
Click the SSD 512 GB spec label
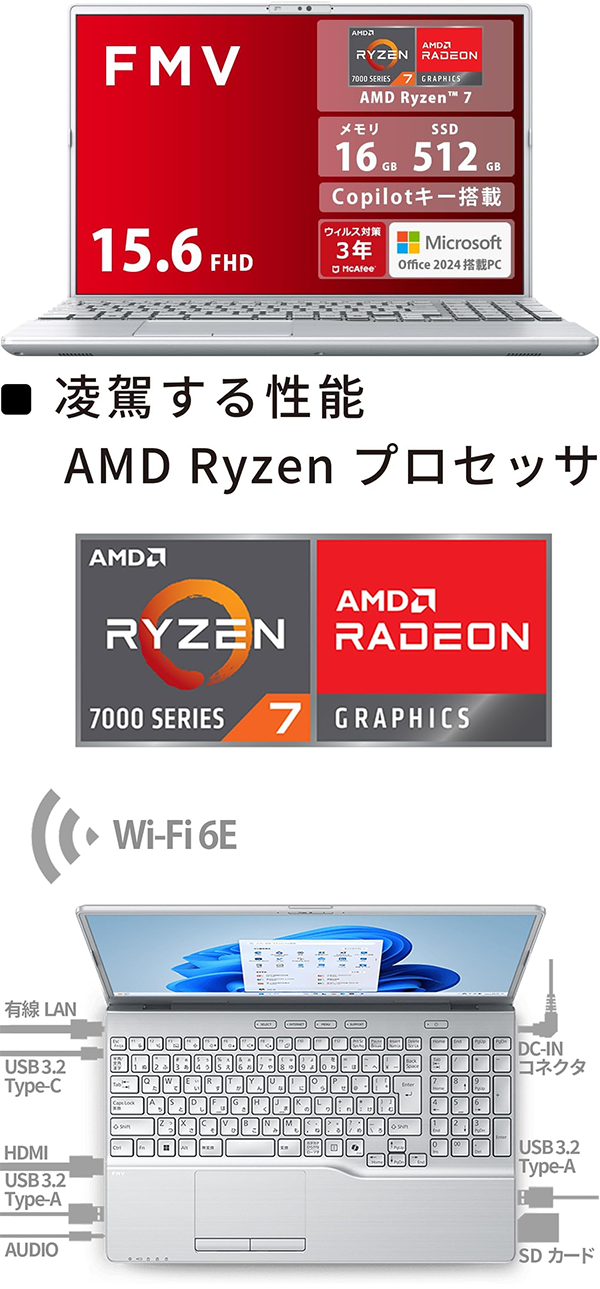[457, 147]
